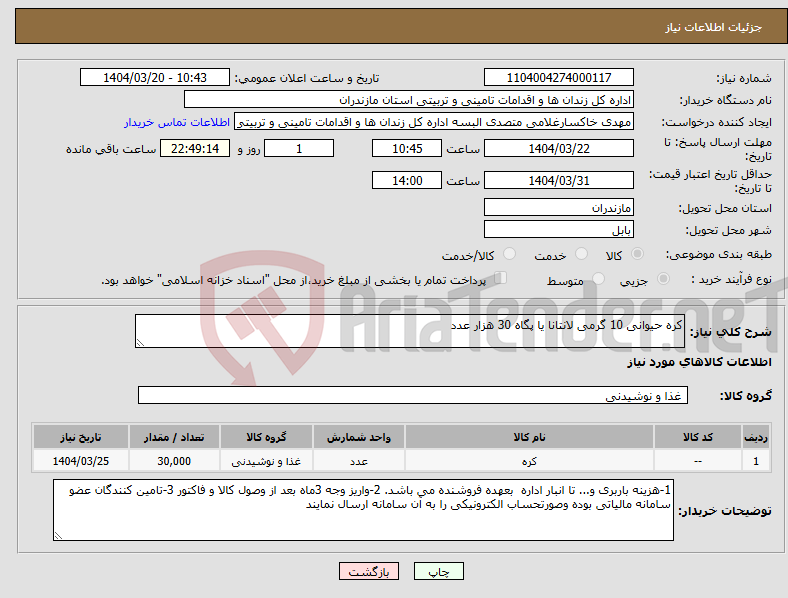788x598 pixels.
Task: Click delivery city field بابل
Action: (558, 230)
